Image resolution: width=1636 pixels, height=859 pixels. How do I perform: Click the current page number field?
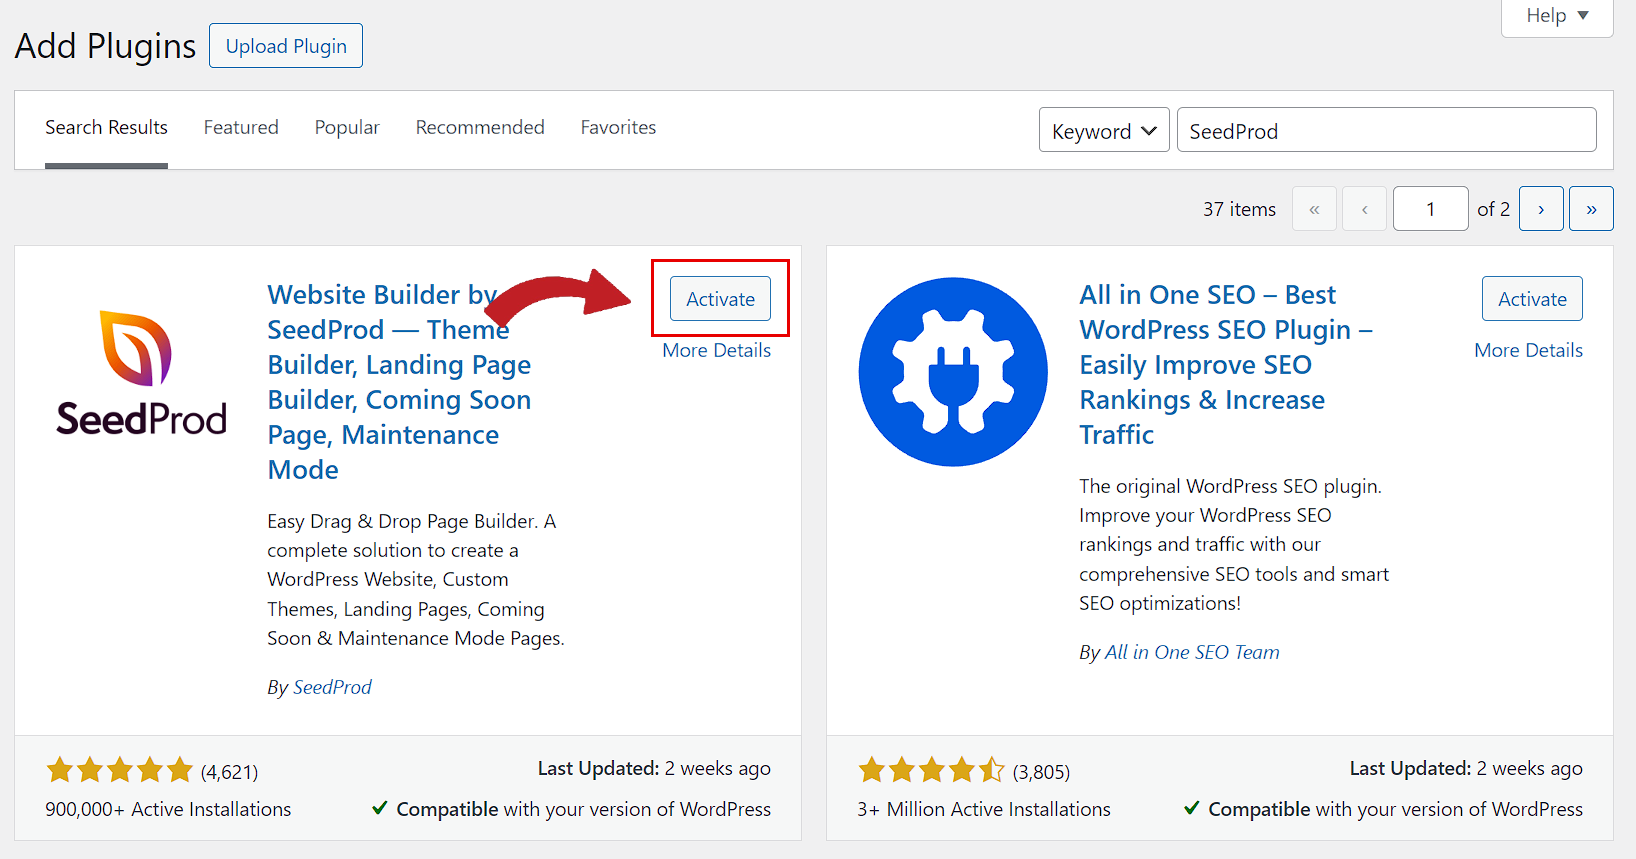(1430, 209)
